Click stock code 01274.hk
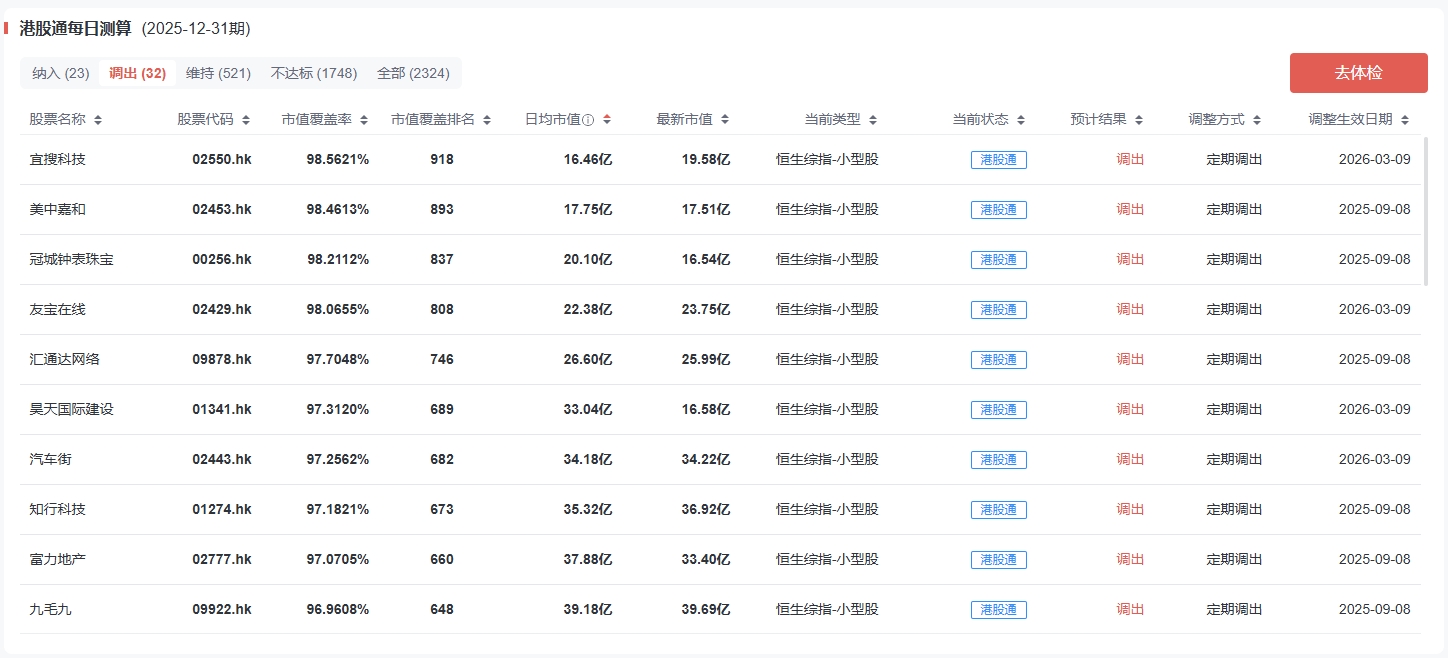 coord(222,509)
